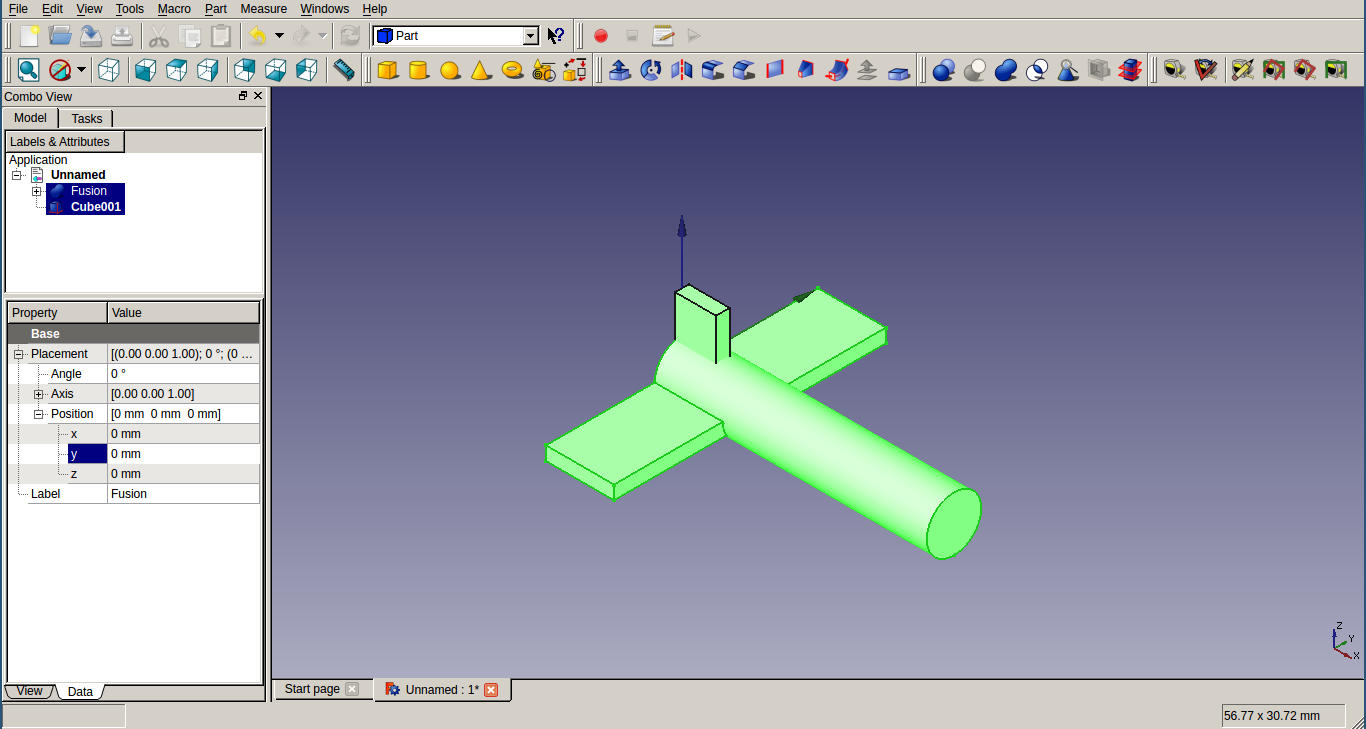The height and width of the screenshot is (729, 1366).
Task: Open the File menu
Action: tap(18, 9)
